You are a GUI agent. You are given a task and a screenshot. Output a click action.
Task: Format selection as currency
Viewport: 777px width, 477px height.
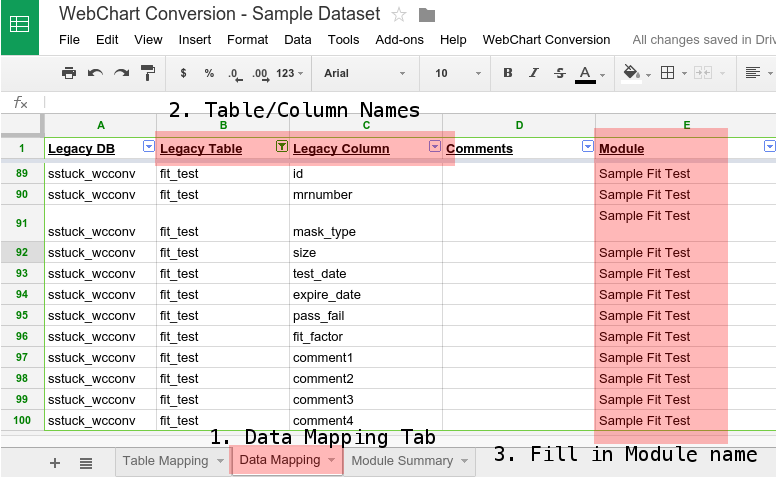(x=183, y=73)
